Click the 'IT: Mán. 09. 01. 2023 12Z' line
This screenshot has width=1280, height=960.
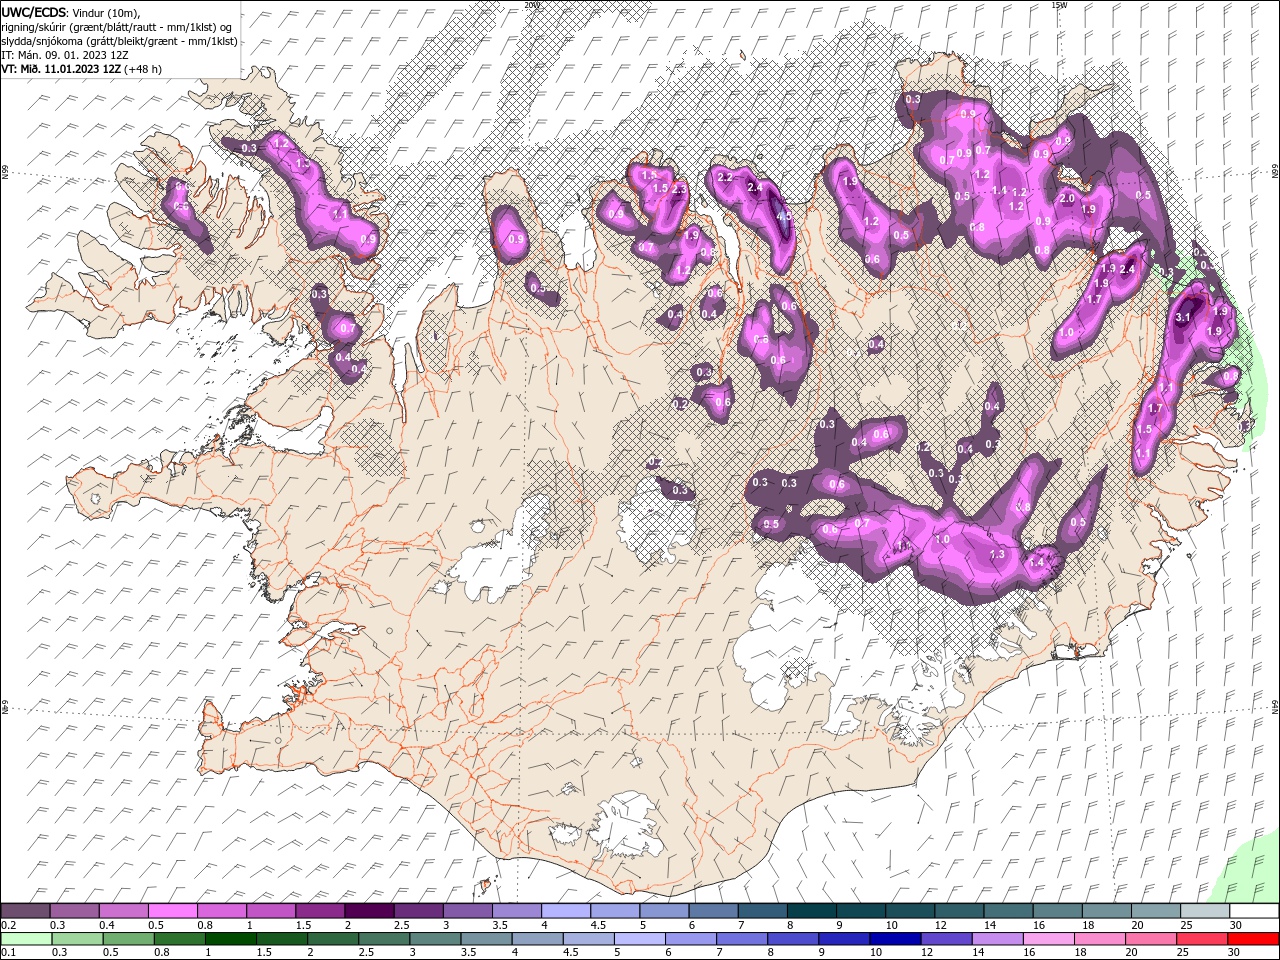pos(64,55)
